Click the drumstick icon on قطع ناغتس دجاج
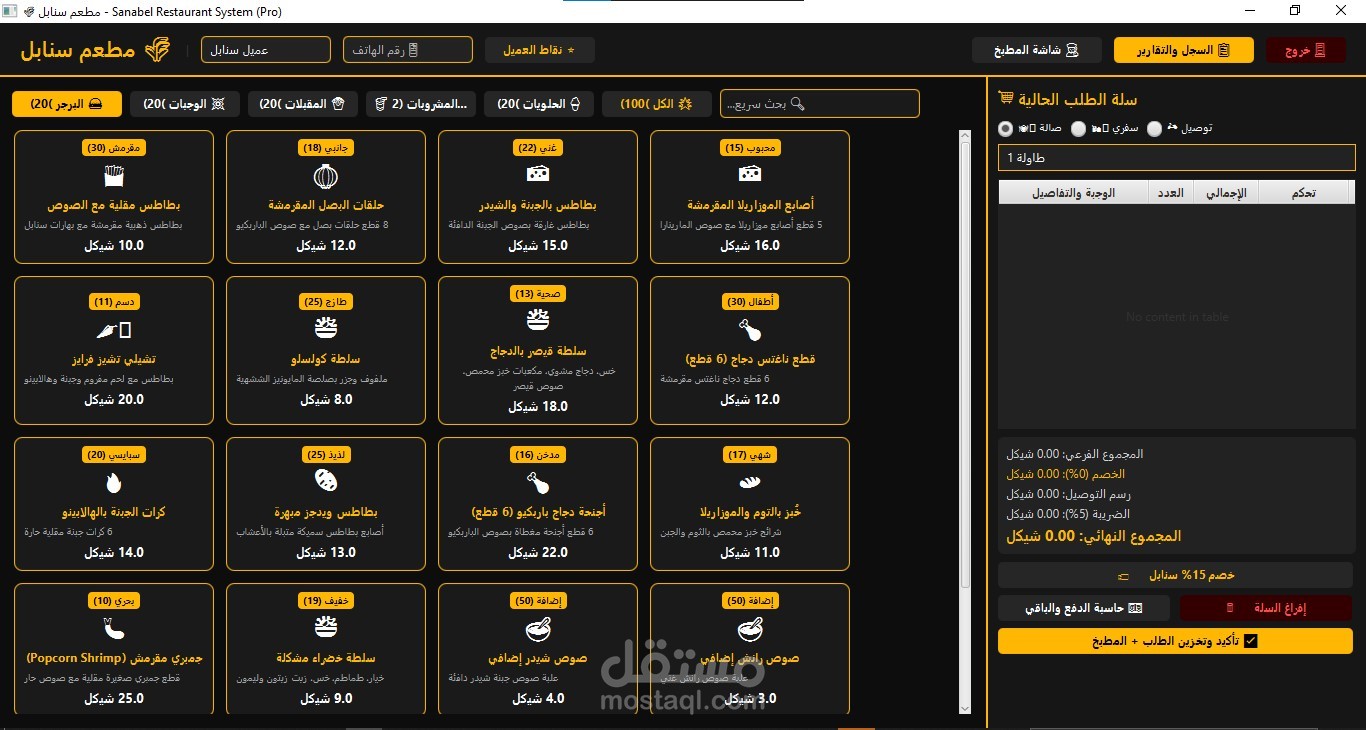This screenshot has width=1366, height=730. 750,329
